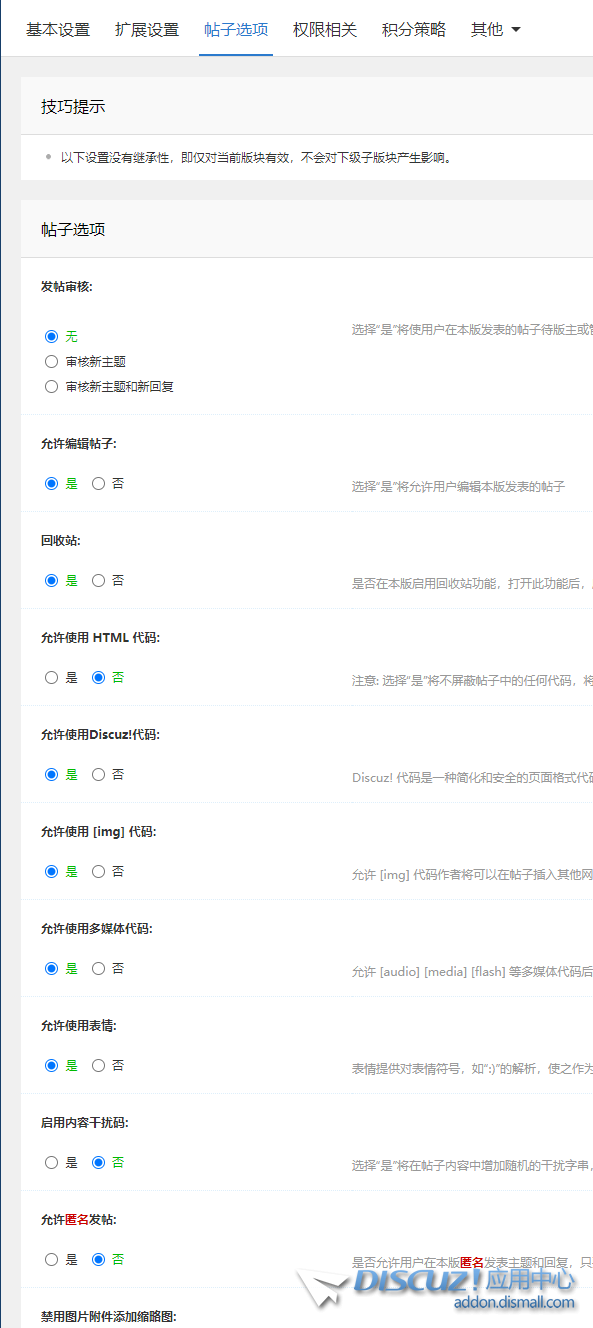The image size is (593, 1328).
Task: Click the 发帖审核 label
Action: pos(67,287)
